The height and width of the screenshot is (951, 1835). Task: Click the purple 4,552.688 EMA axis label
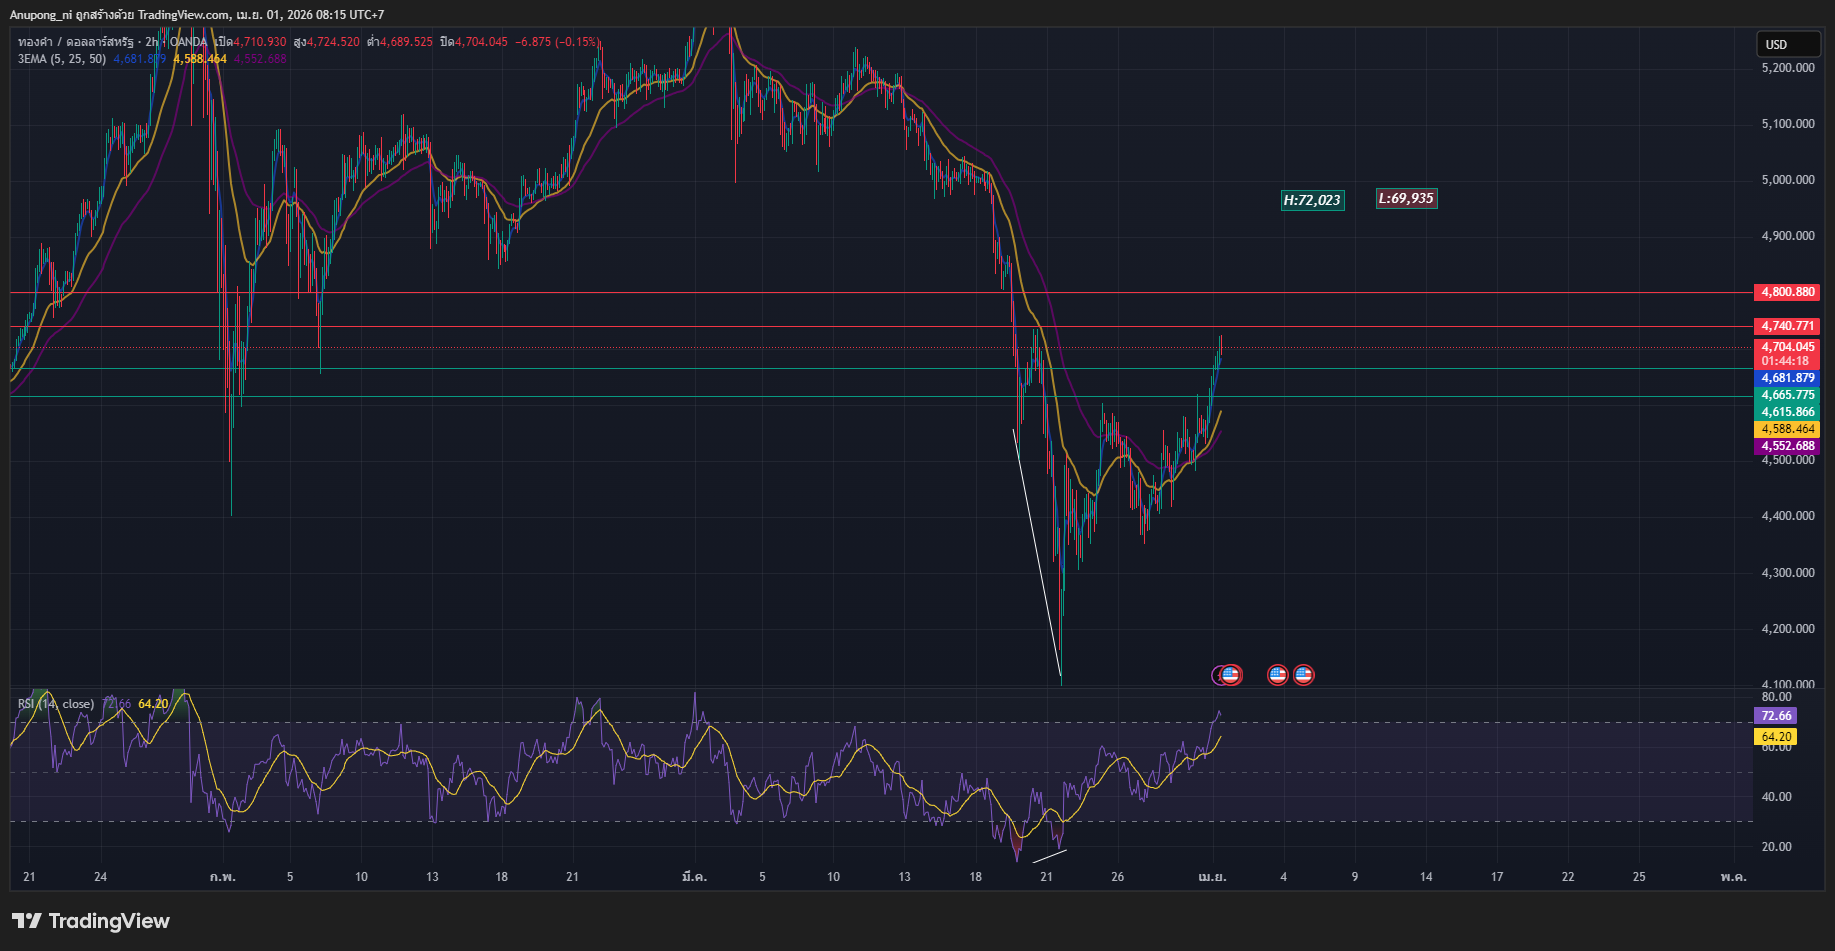pyautogui.click(x=1787, y=446)
